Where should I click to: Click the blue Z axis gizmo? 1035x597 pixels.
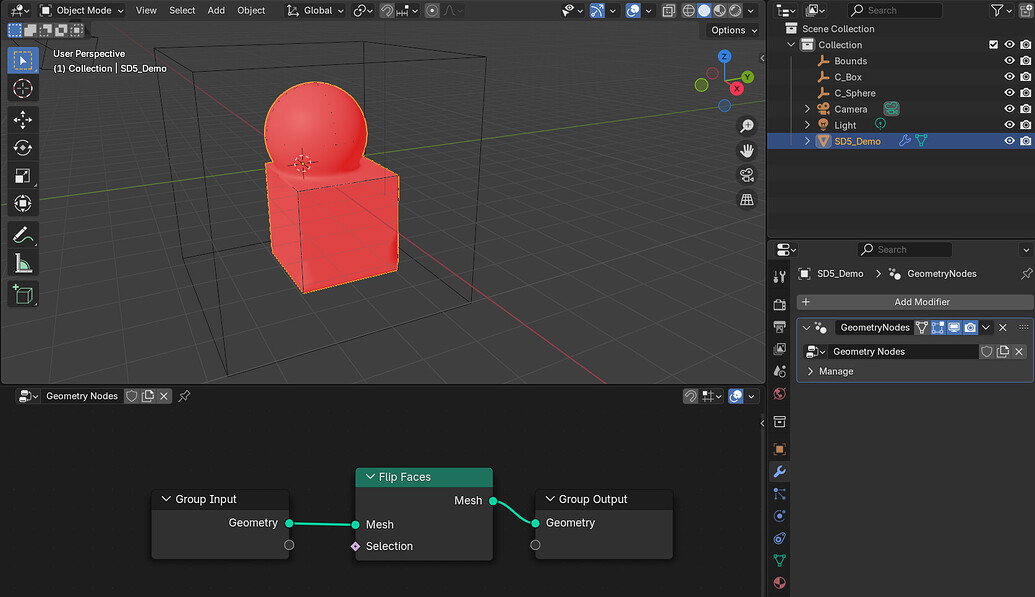click(x=724, y=56)
